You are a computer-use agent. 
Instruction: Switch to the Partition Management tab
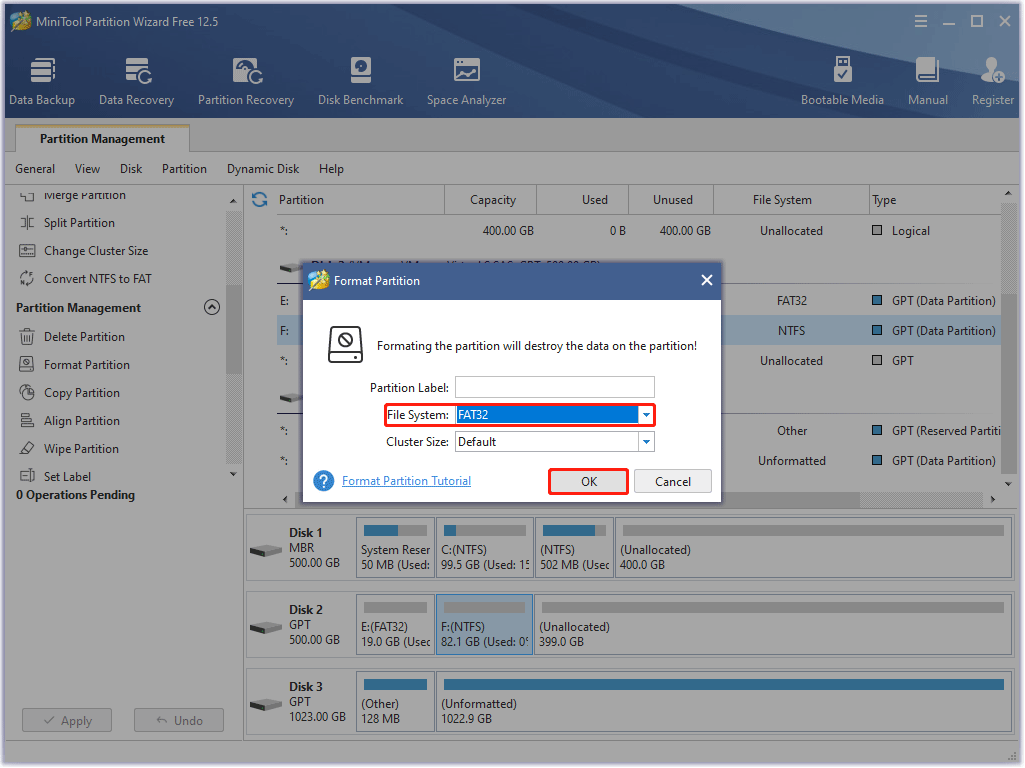point(101,139)
